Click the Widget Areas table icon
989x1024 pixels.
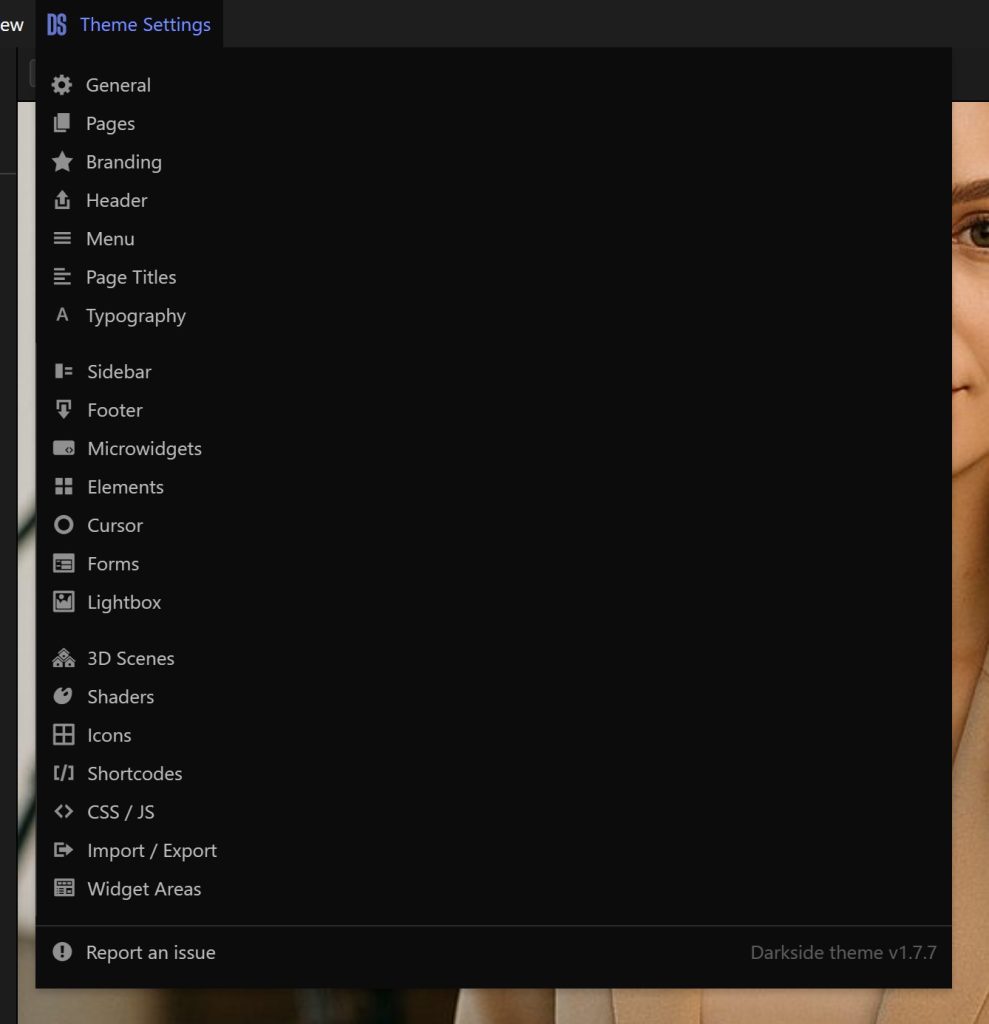(x=63, y=888)
